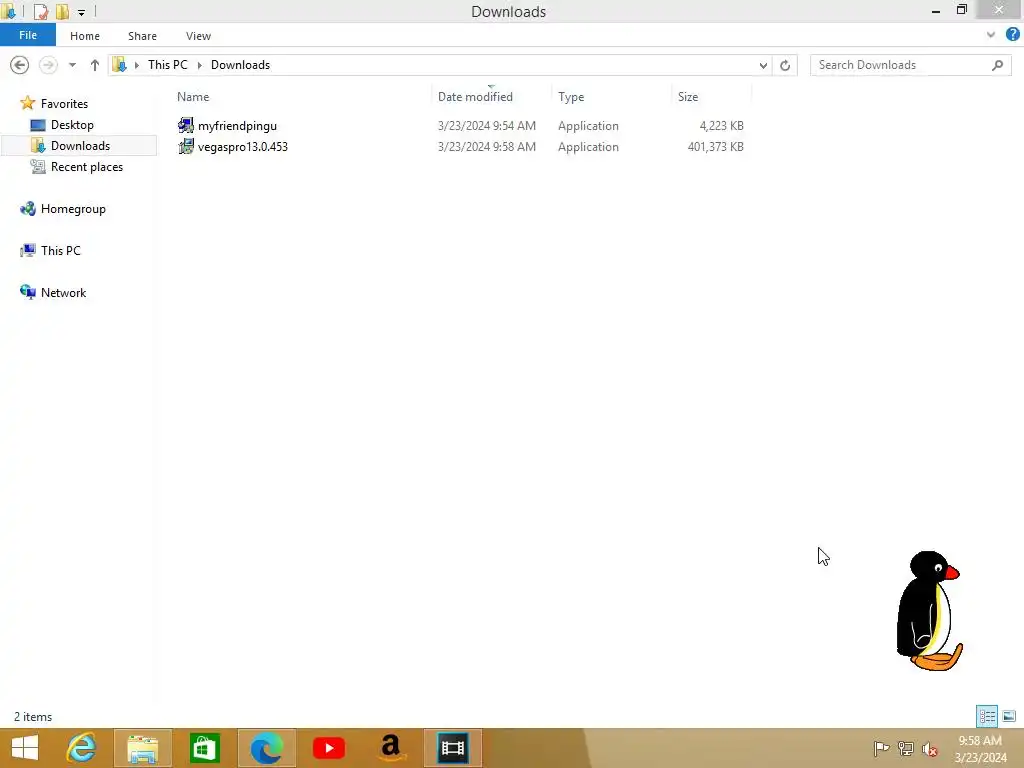Switch to the Home ribbon tab
This screenshot has height=768, width=1024.
[x=85, y=36]
